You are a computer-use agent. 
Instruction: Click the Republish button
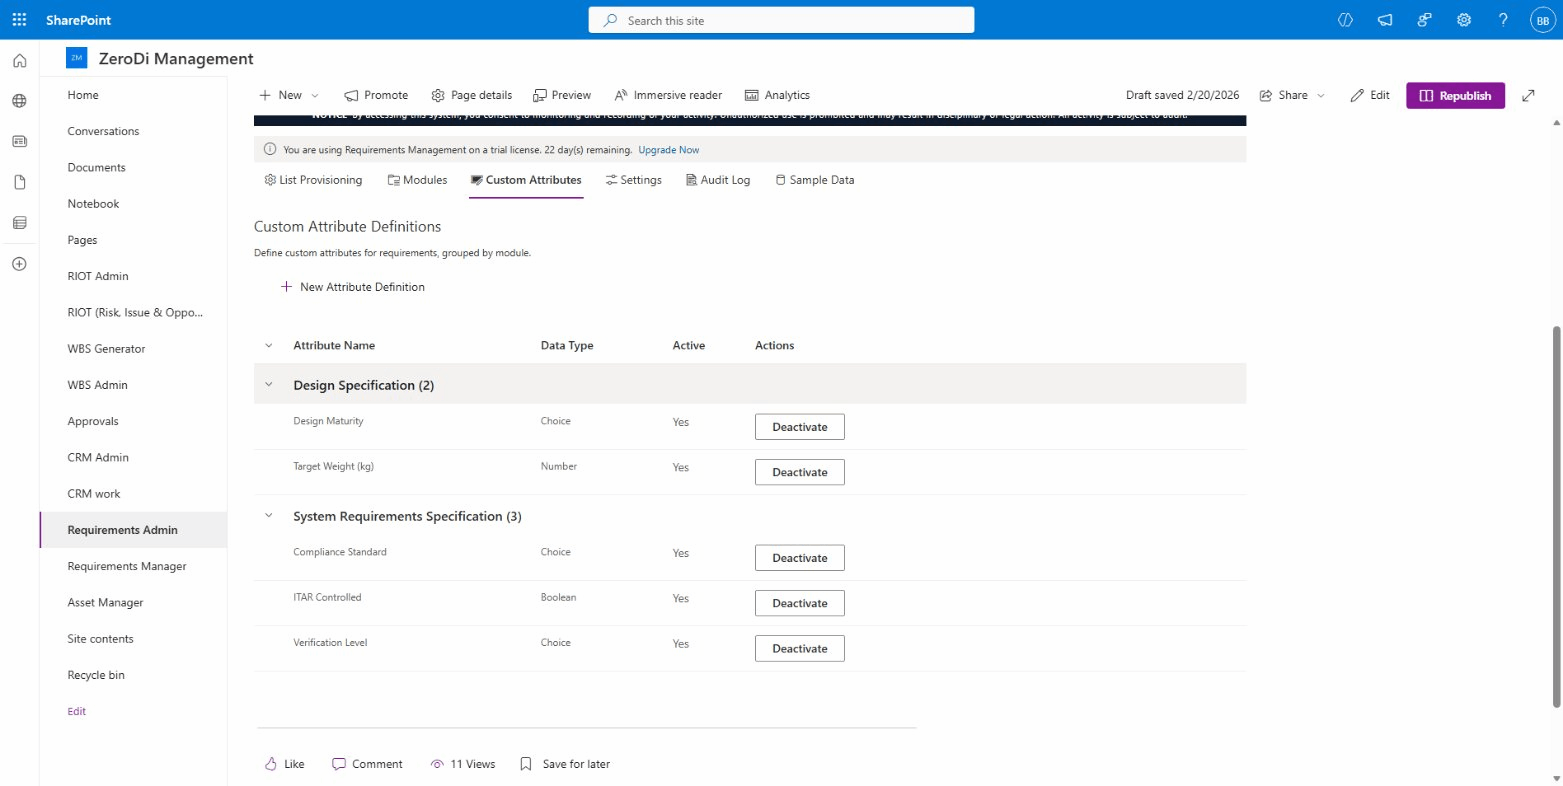[x=1455, y=95]
